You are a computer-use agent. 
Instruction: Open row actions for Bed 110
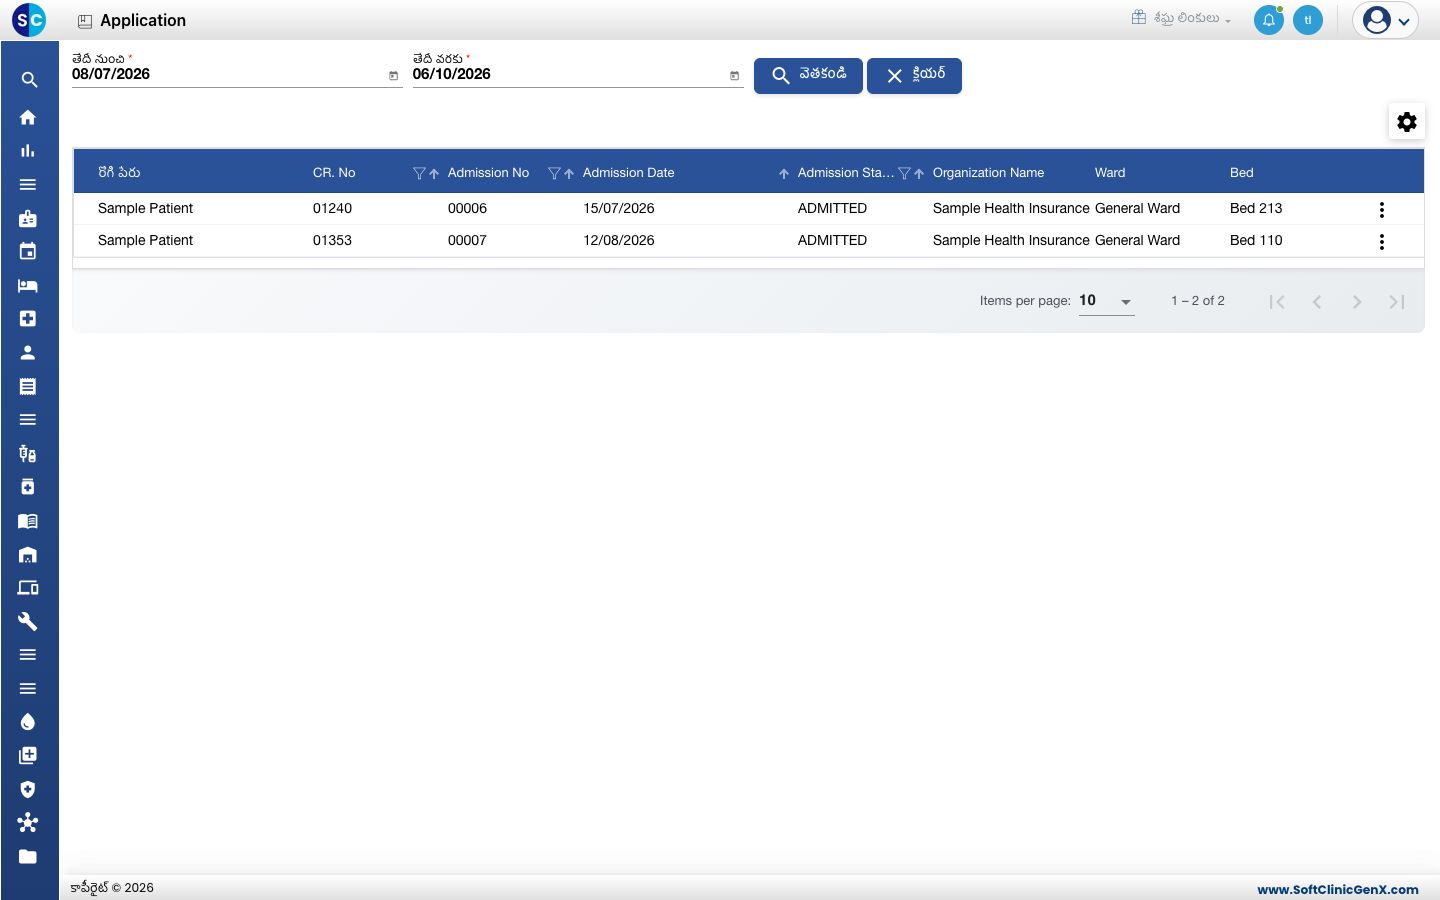coord(1382,242)
